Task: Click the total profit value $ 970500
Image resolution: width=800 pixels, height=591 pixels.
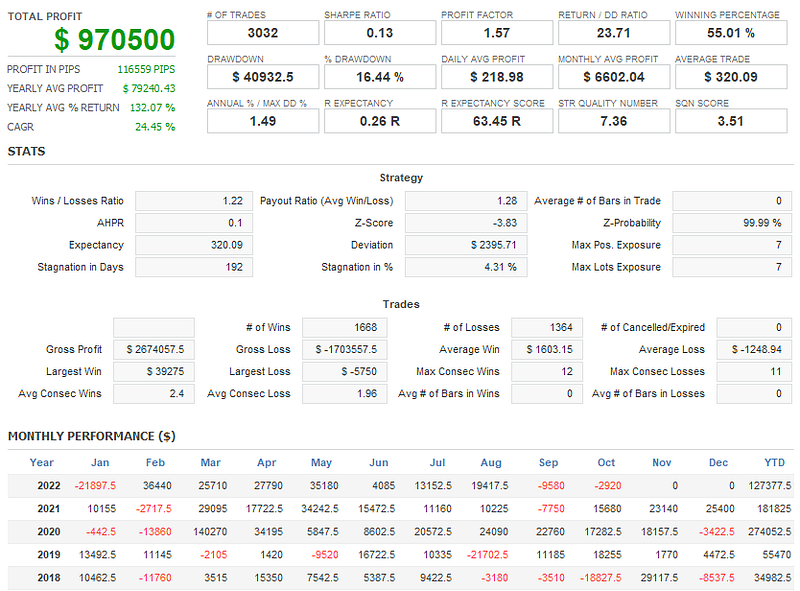Action: pyautogui.click(x=114, y=39)
